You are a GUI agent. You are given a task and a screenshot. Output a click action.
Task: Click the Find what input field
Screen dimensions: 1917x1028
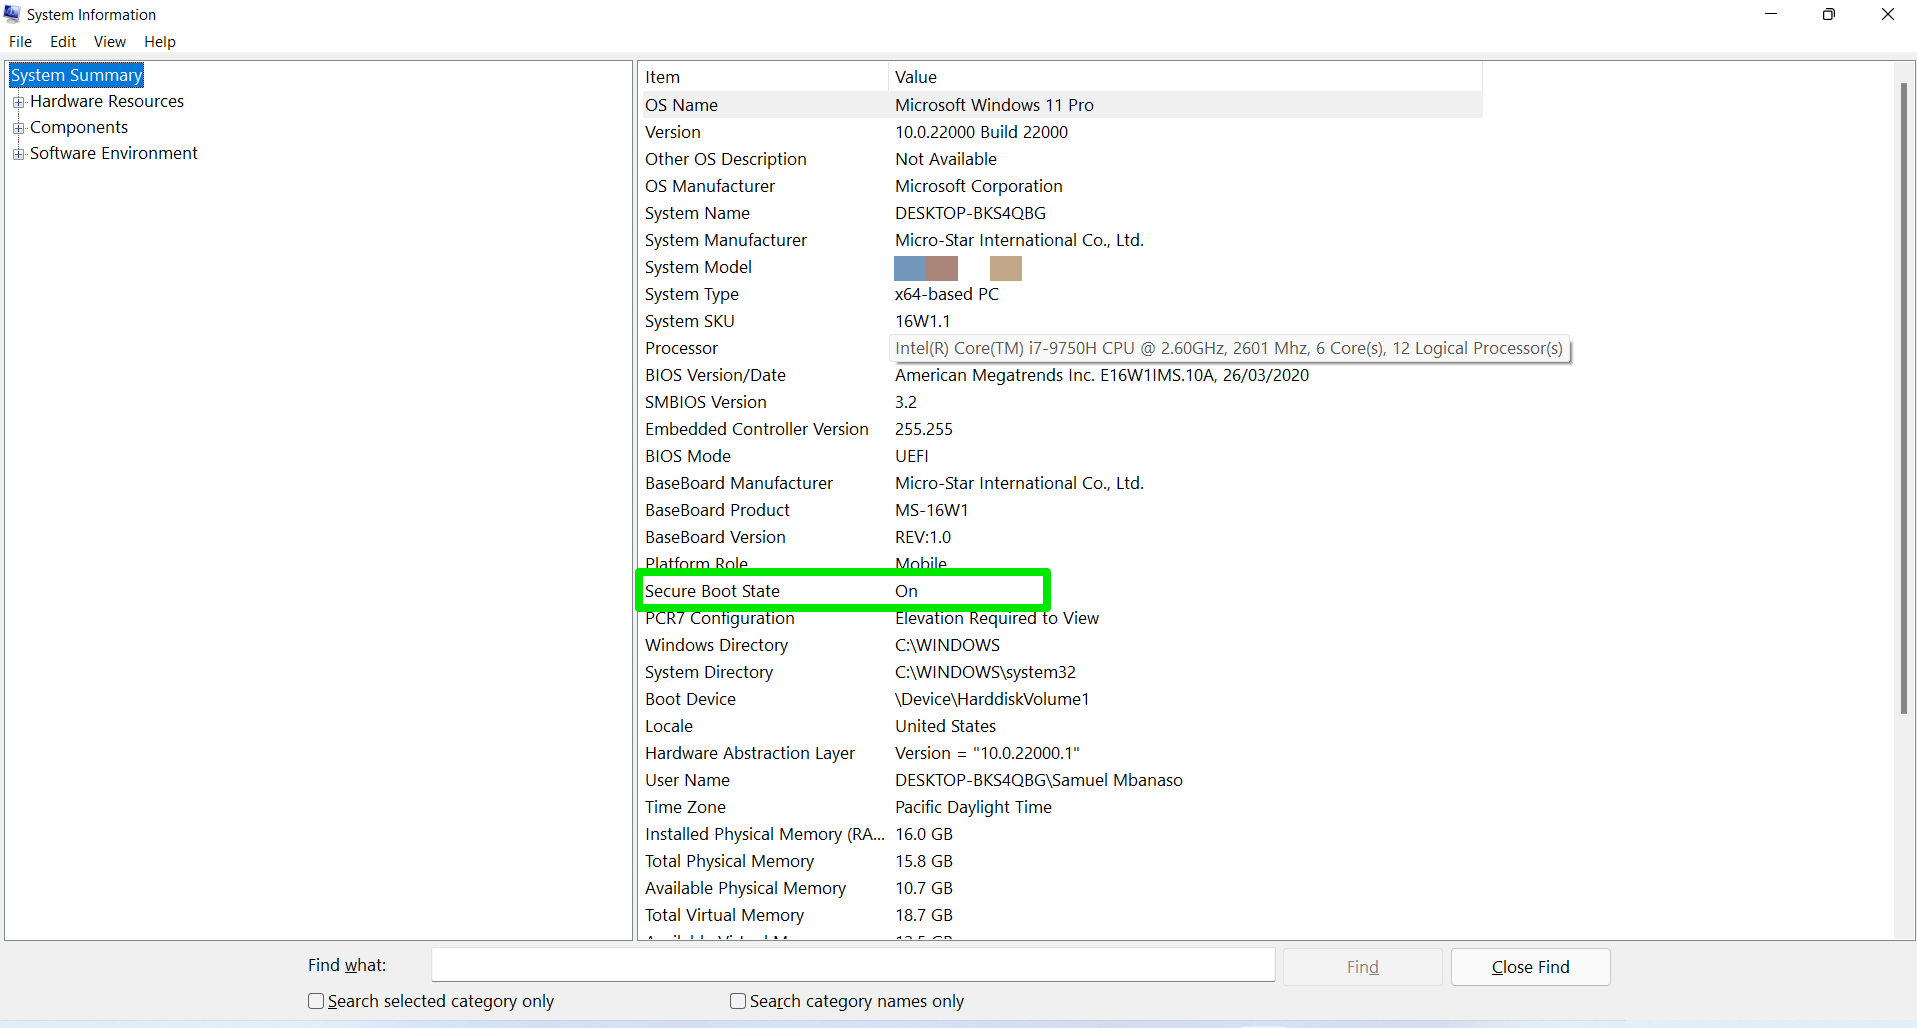(853, 965)
